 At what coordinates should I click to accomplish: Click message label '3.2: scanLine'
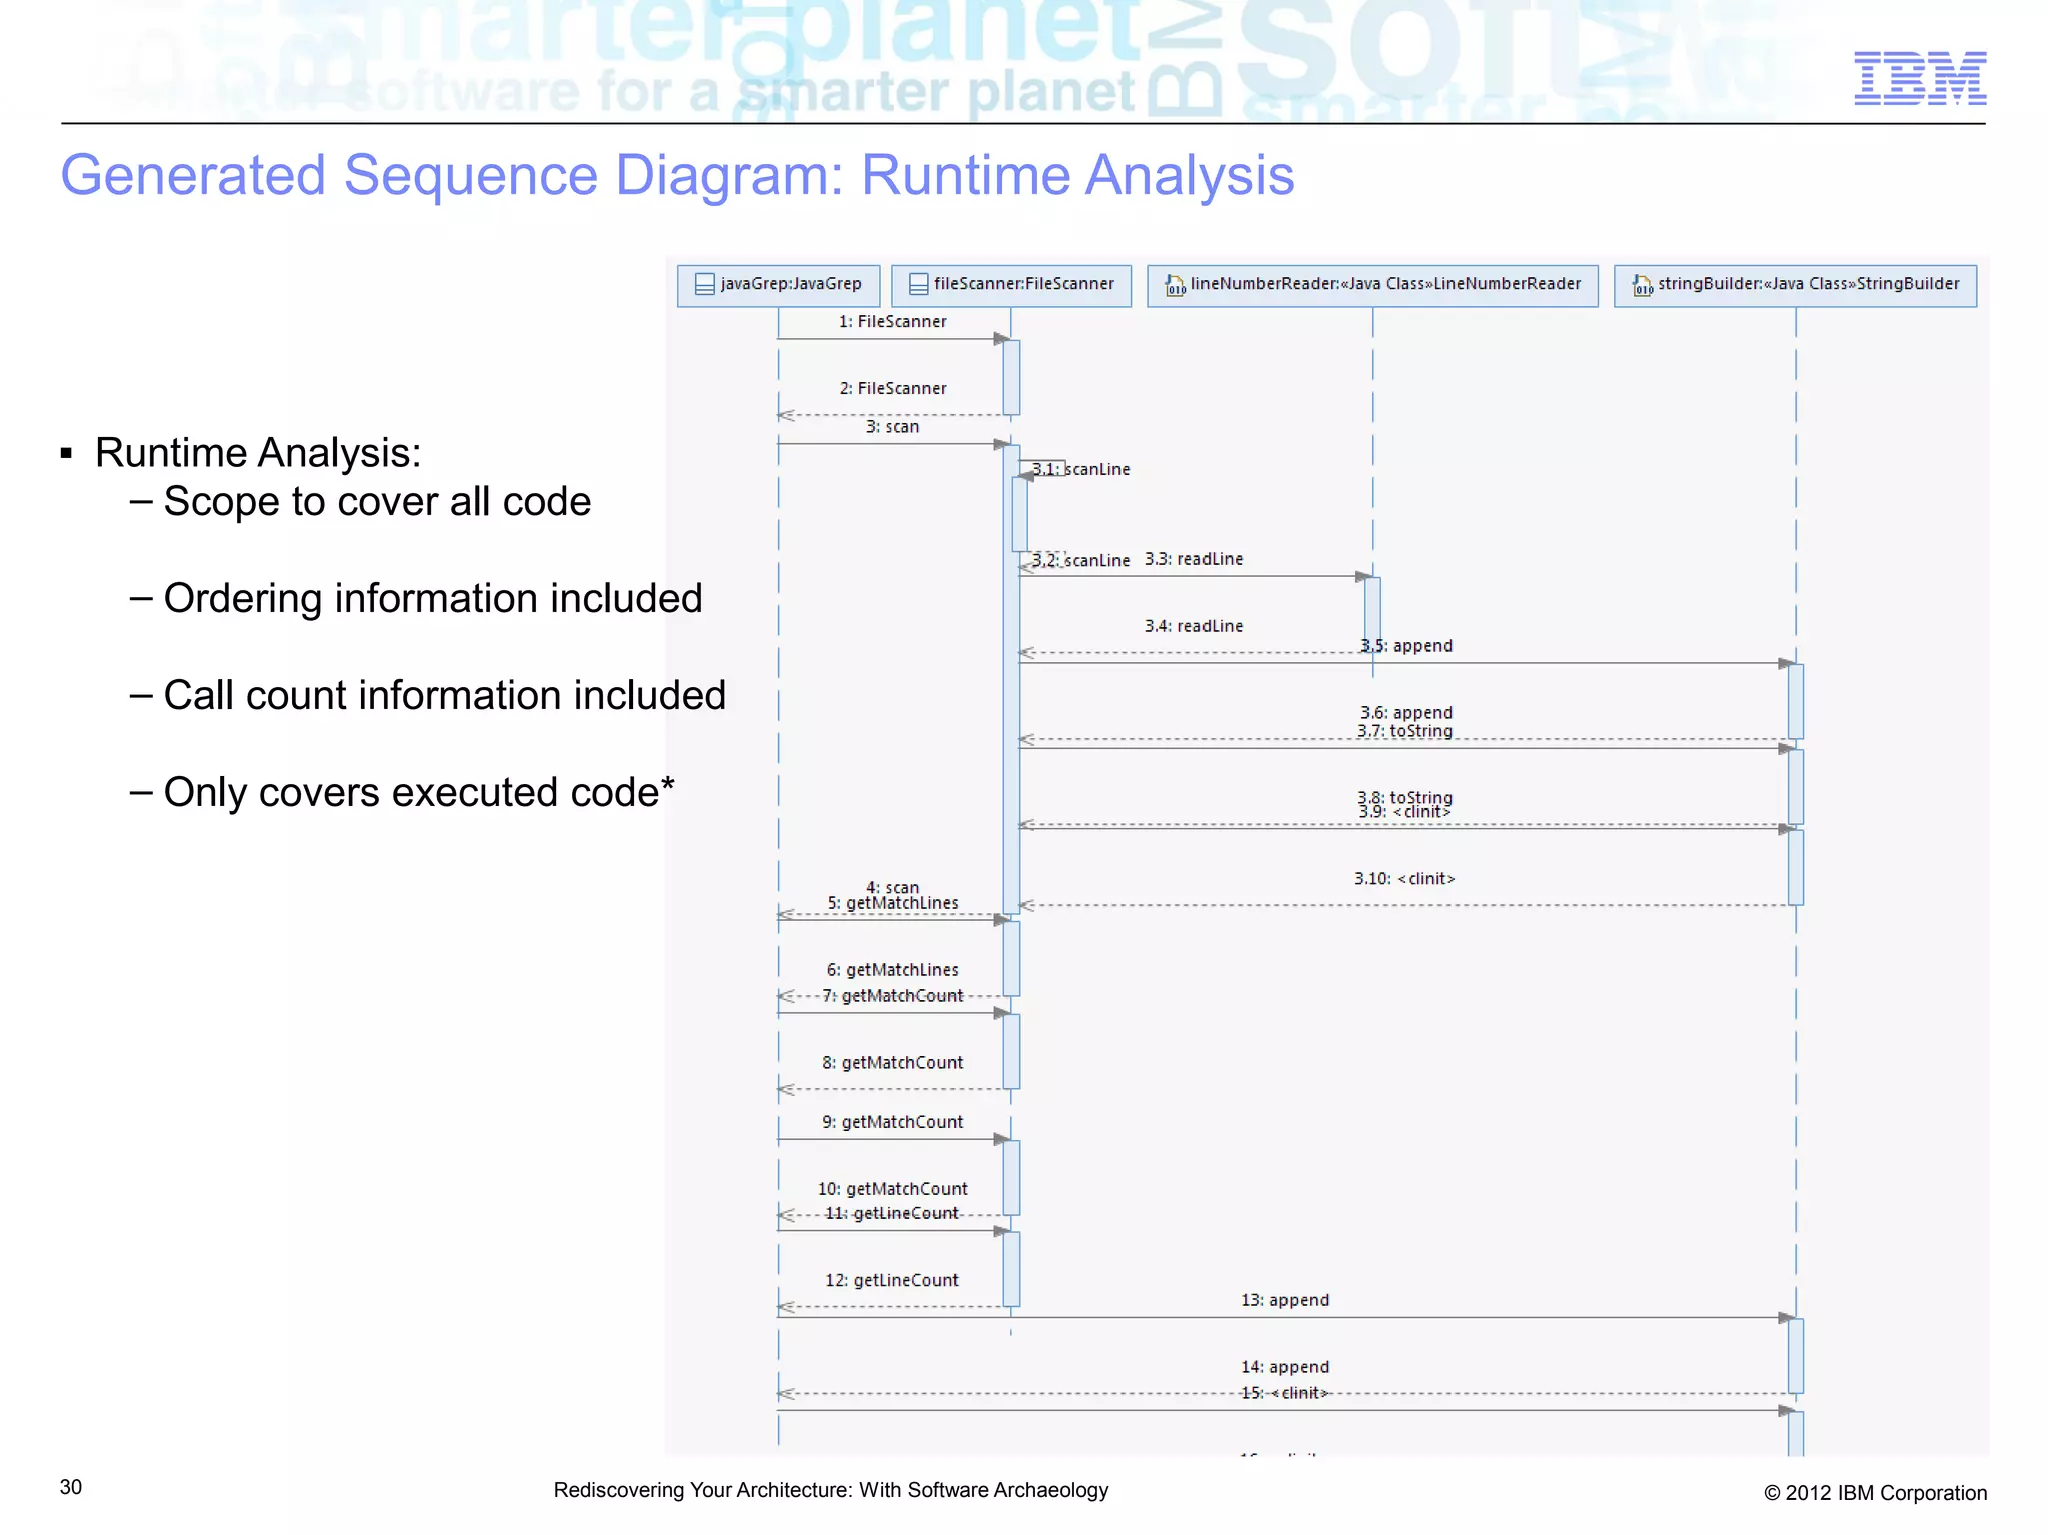click(x=1081, y=560)
